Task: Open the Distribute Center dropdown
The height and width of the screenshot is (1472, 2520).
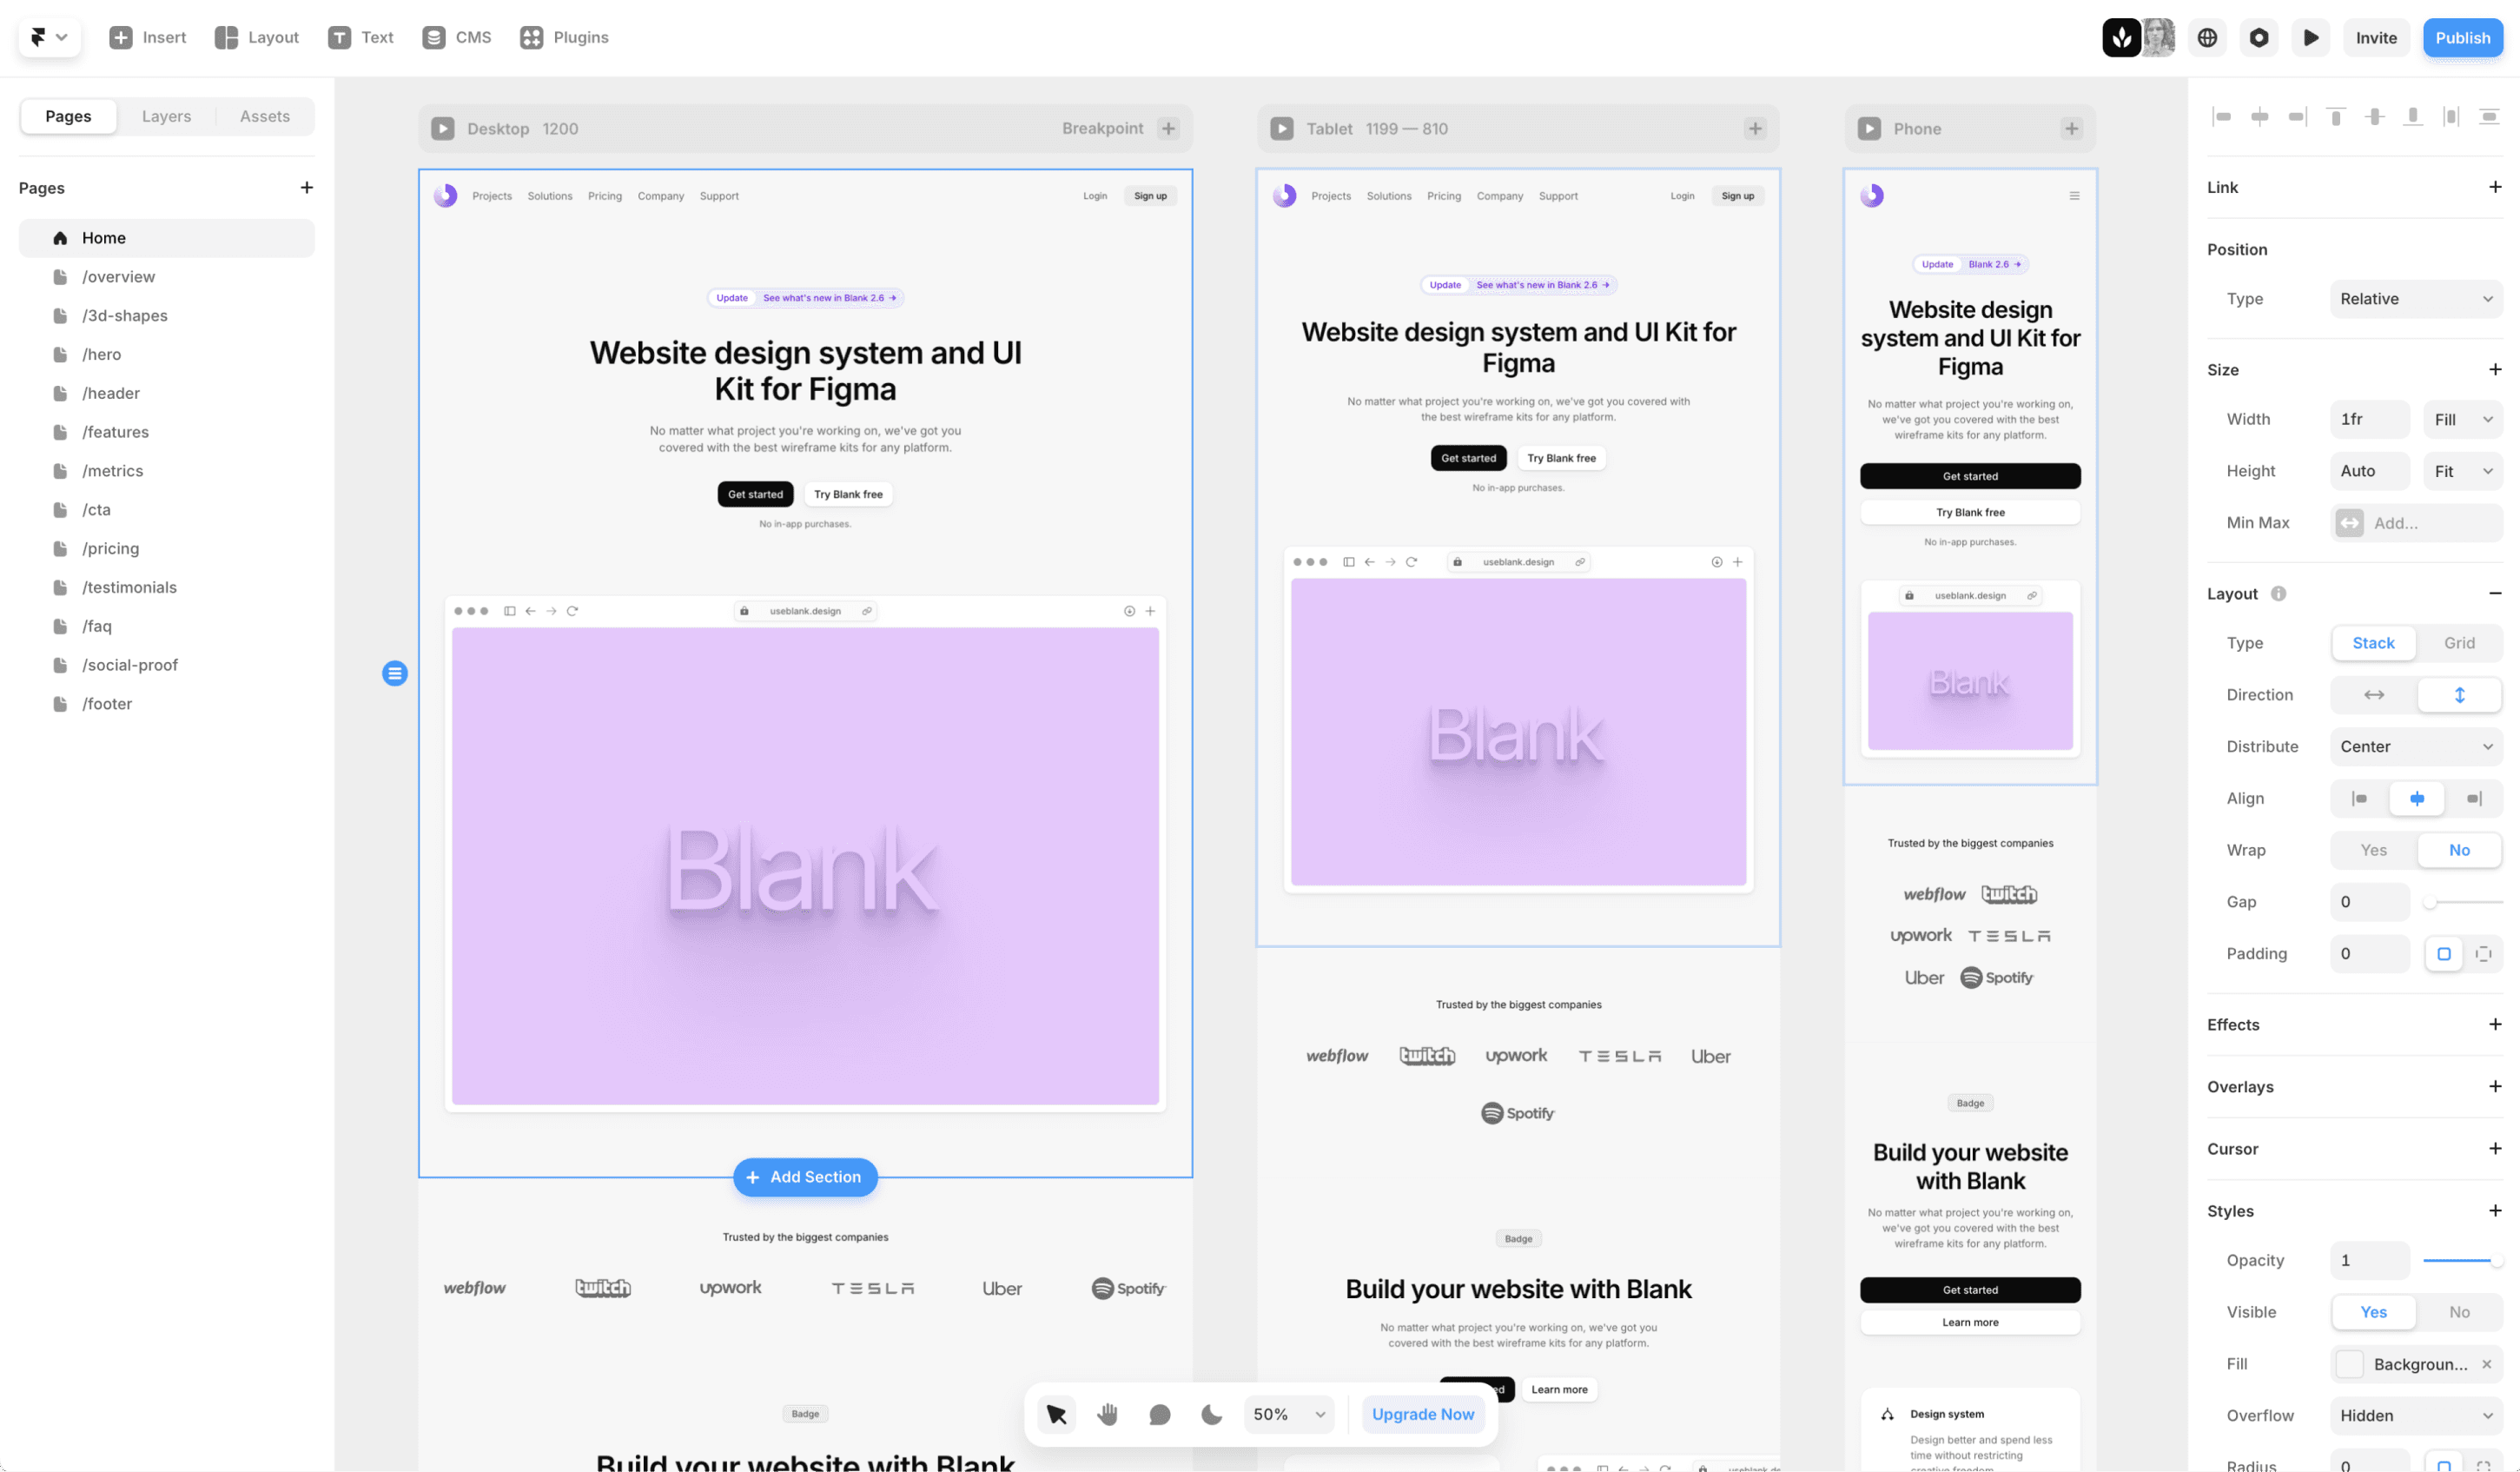Action: [x=2416, y=746]
